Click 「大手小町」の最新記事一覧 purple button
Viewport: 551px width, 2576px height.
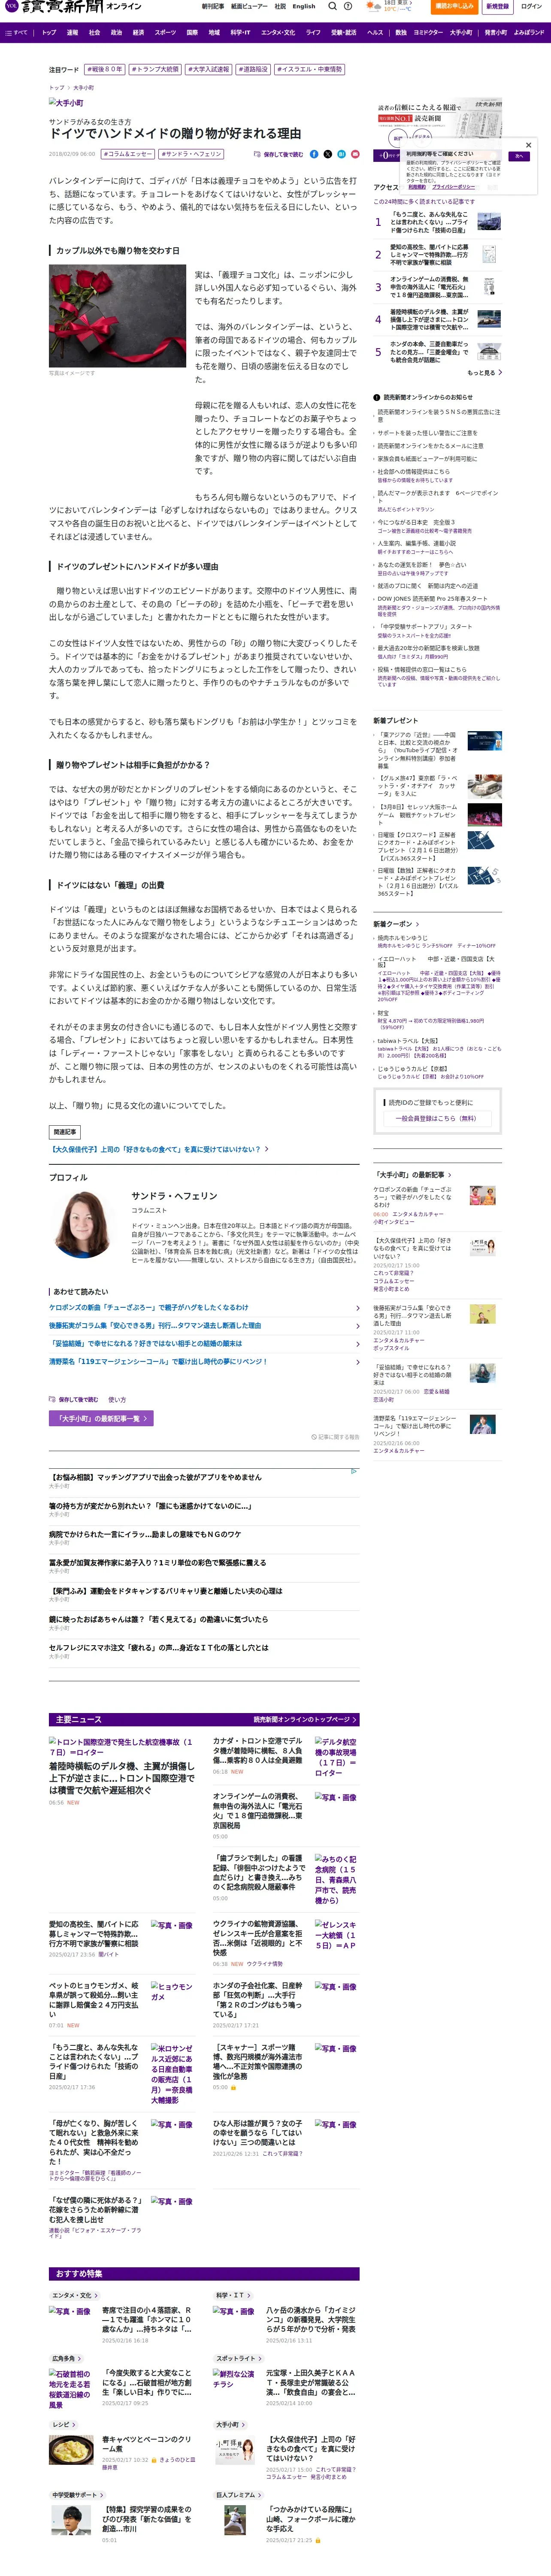[x=101, y=1418]
